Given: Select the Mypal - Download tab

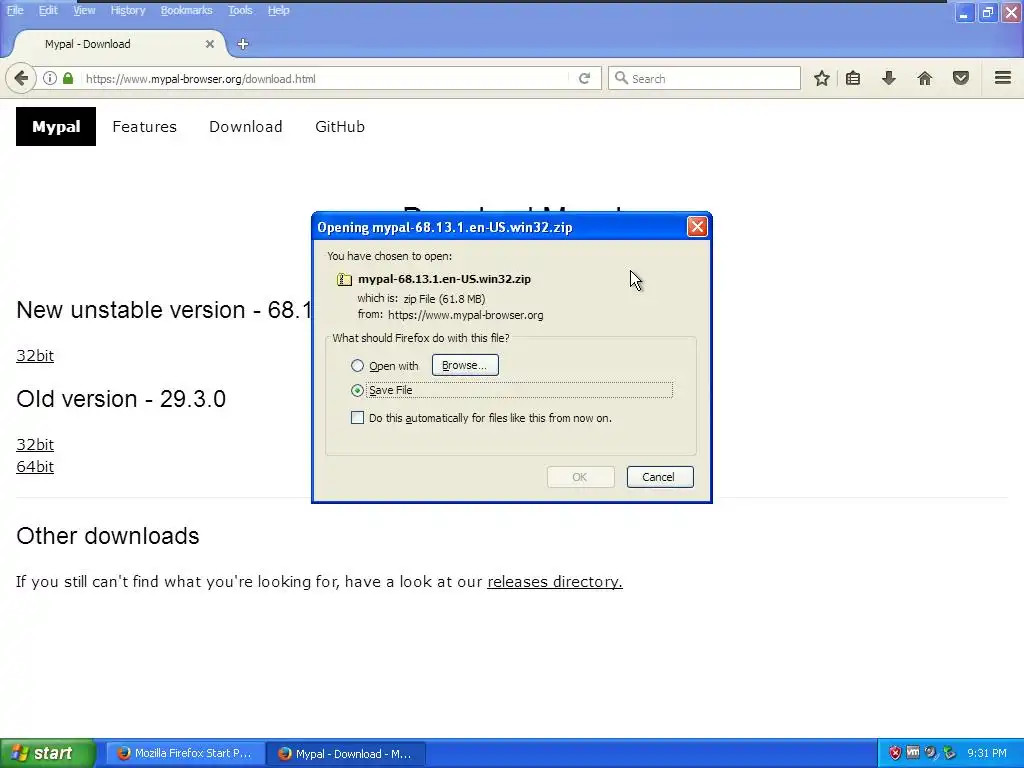Looking at the screenshot, I should pos(118,44).
